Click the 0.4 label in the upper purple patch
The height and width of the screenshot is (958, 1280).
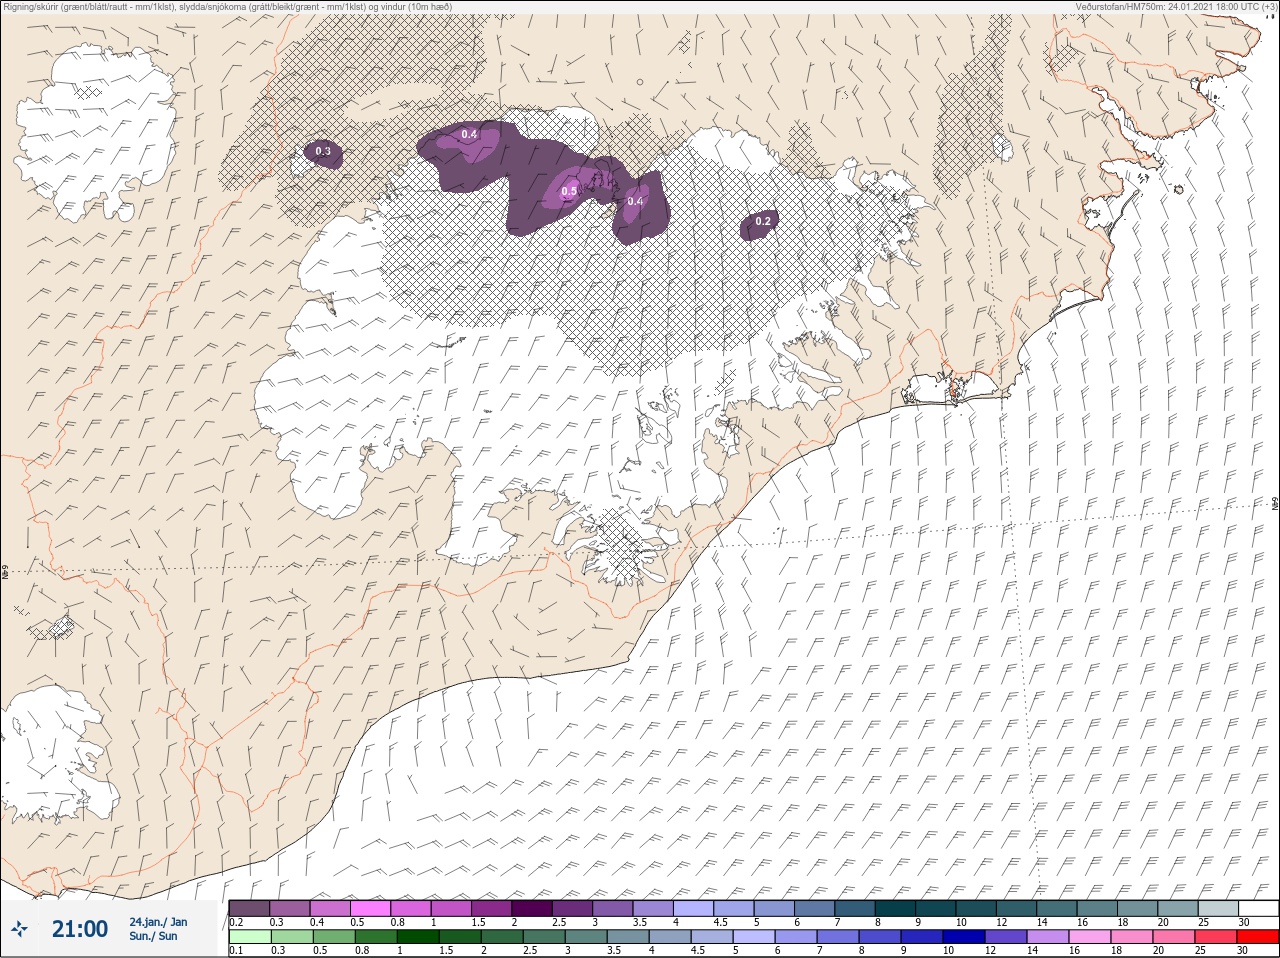469,134
